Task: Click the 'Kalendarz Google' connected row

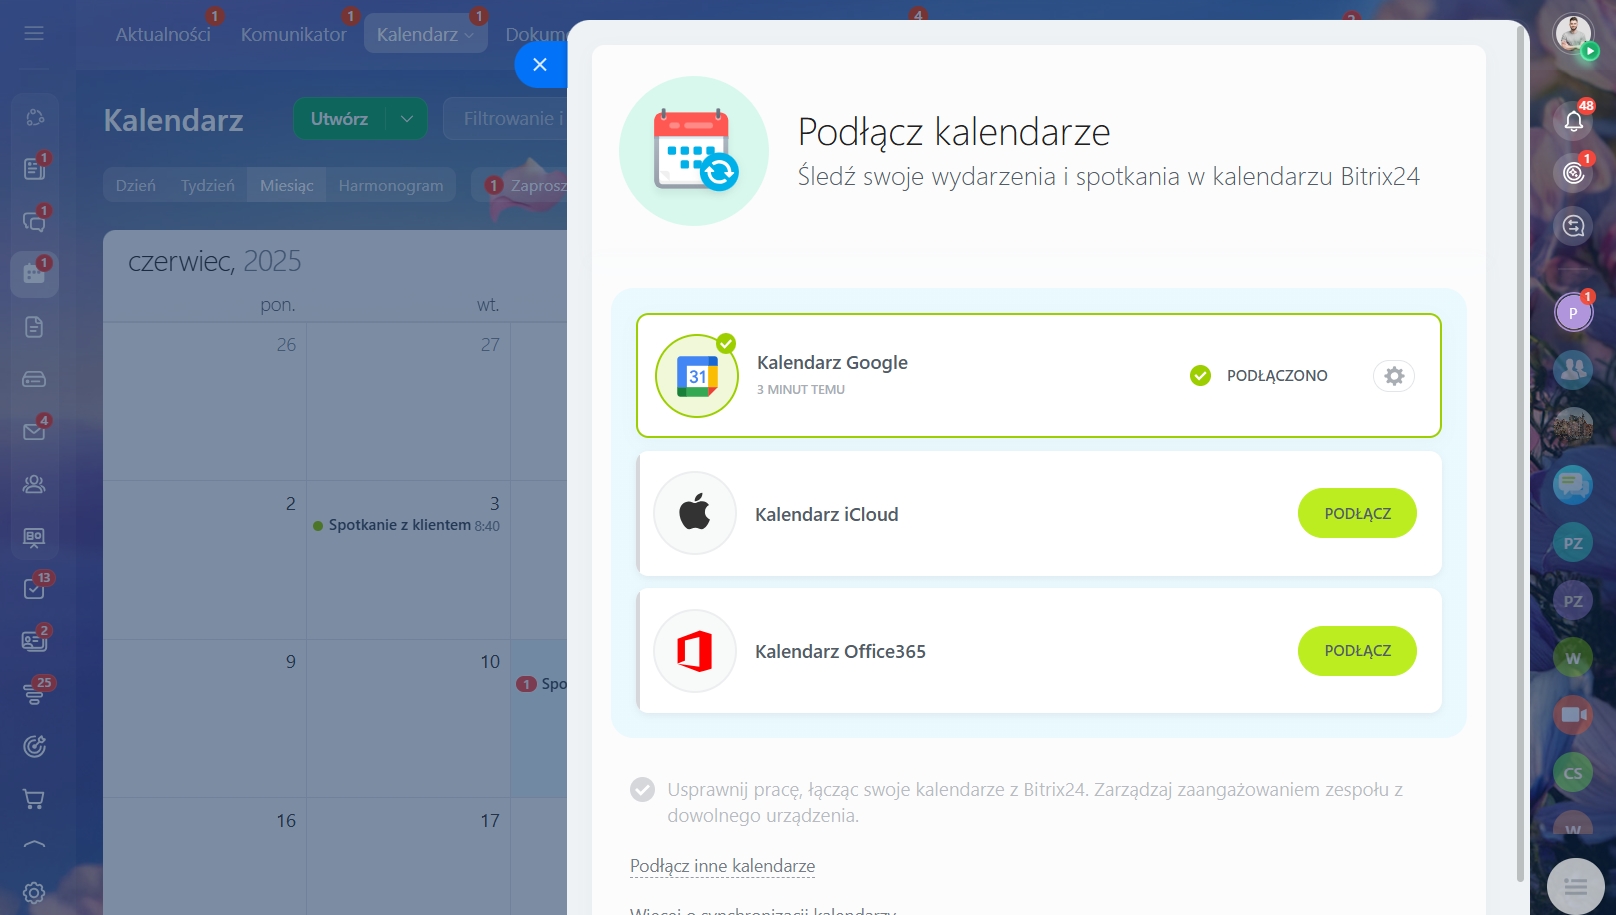Action: click(x=1038, y=376)
